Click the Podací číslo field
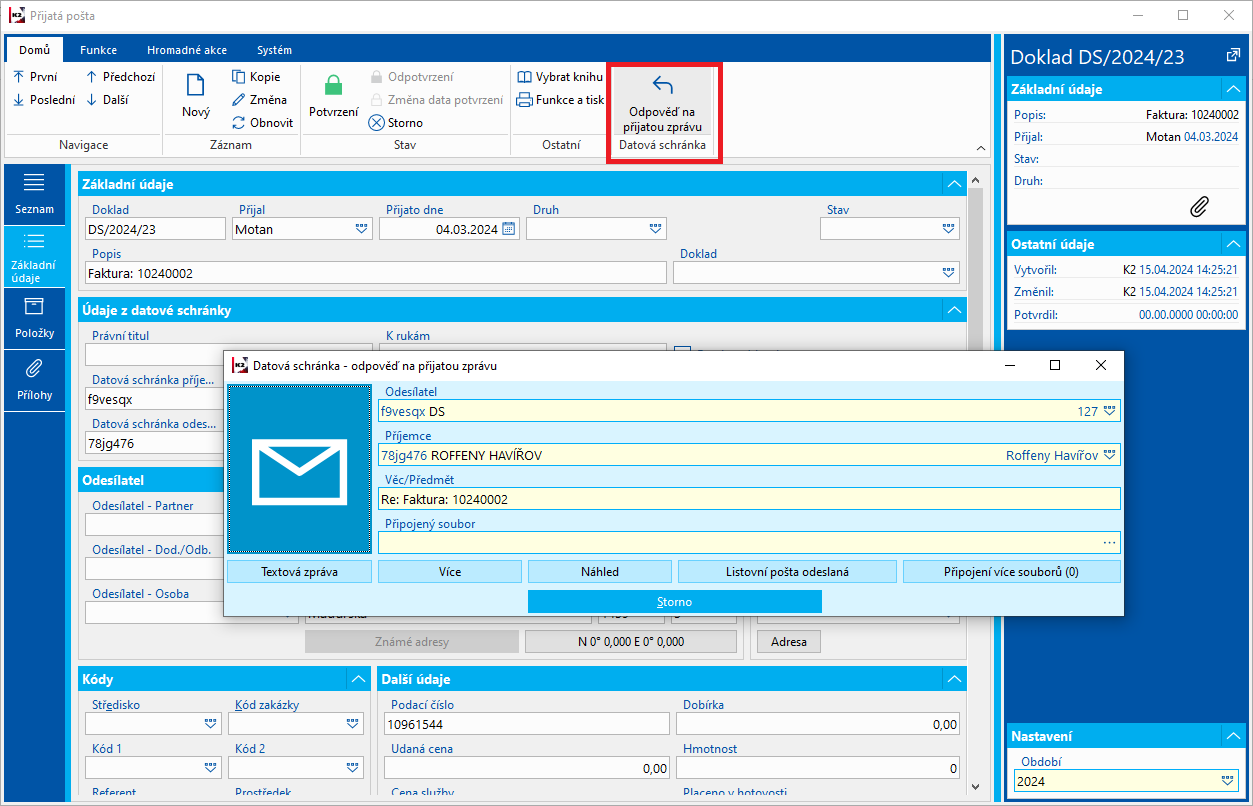Viewport: 1253px width, 806px height. (x=526, y=724)
